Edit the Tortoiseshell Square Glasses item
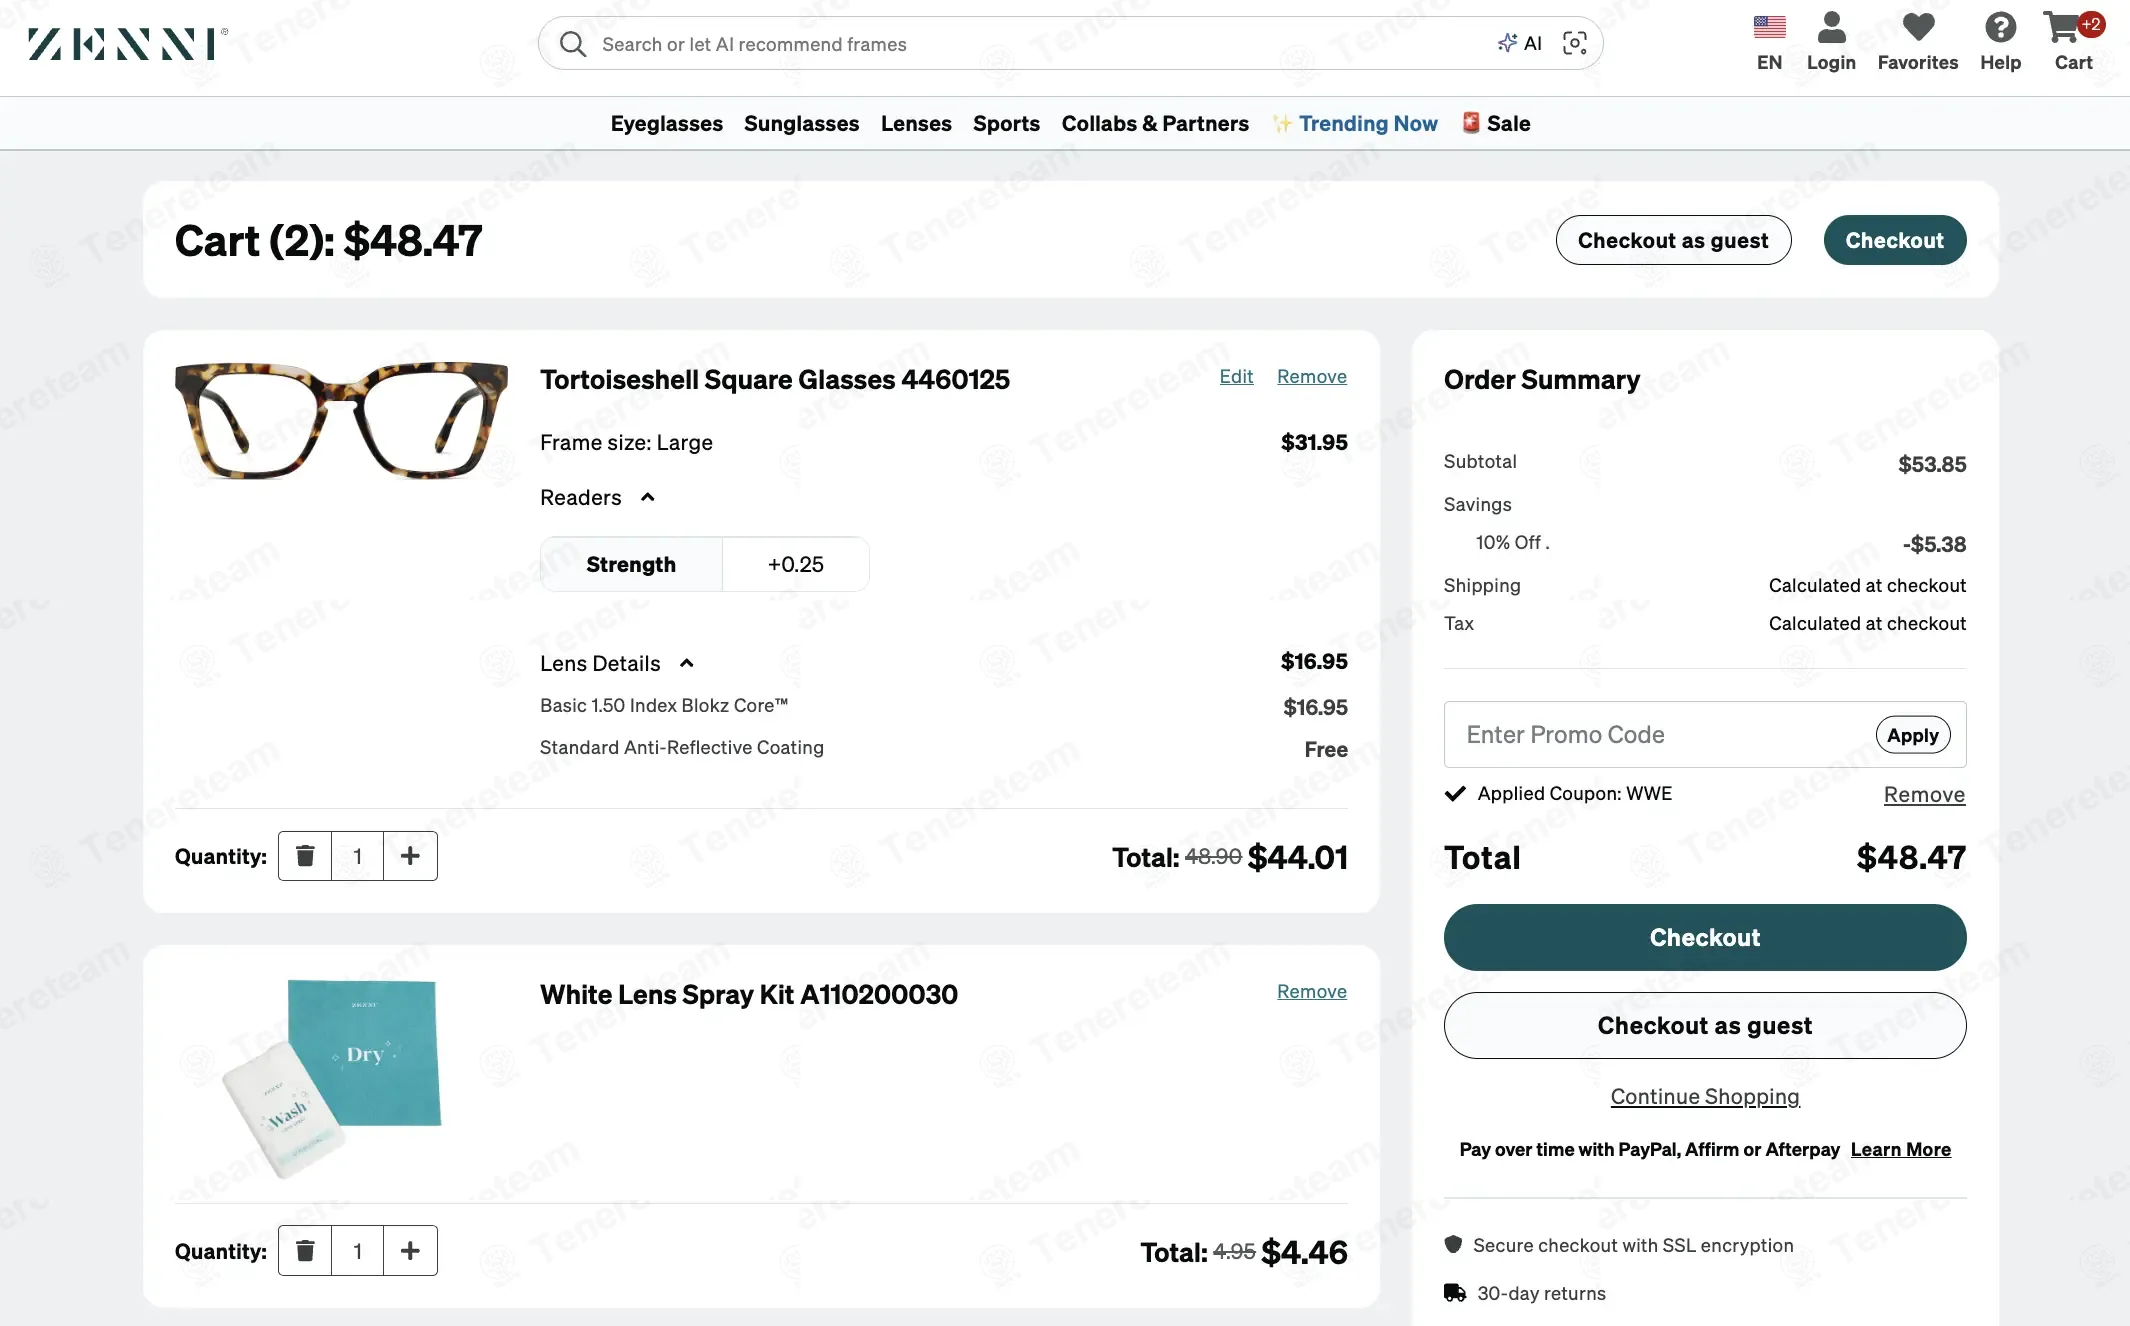The height and width of the screenshot is (1326, 2130). (x=1236, y=376)
